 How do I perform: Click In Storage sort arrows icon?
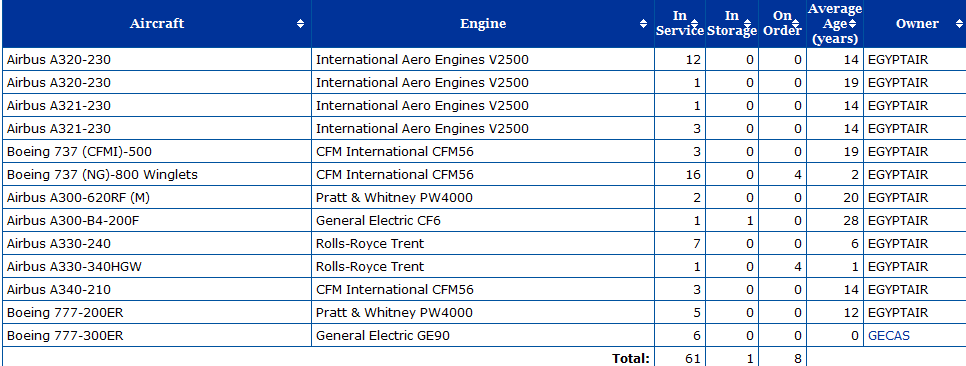tap(747, 24)
